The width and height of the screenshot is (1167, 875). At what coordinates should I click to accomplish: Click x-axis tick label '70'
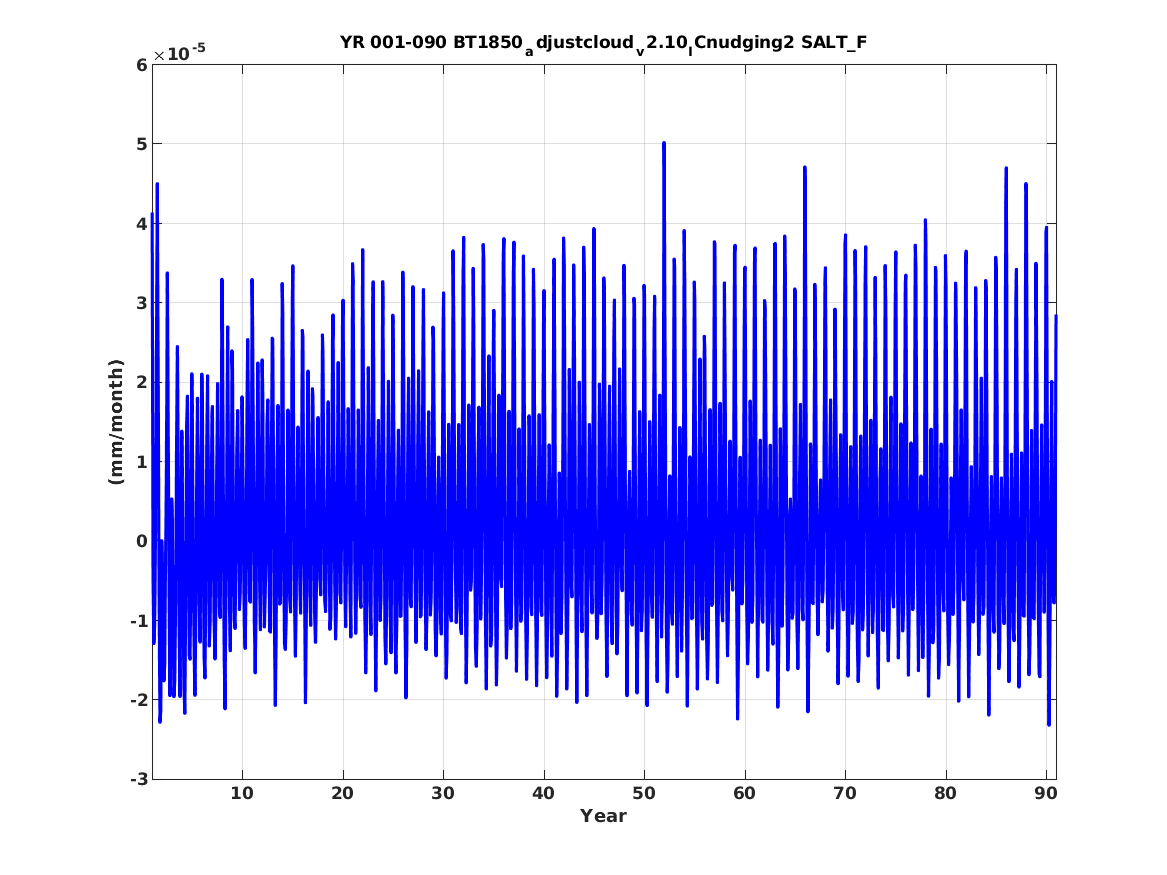[845, 793]
